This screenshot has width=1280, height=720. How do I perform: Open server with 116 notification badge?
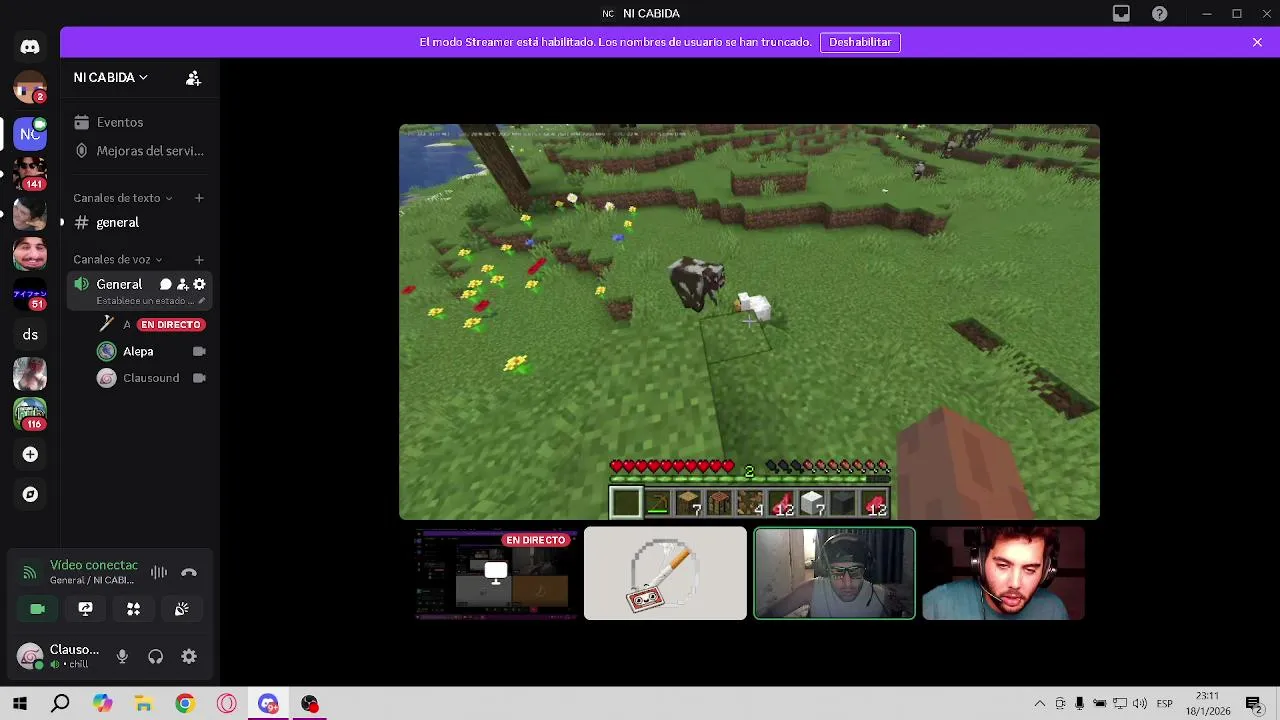pos(30,414)
